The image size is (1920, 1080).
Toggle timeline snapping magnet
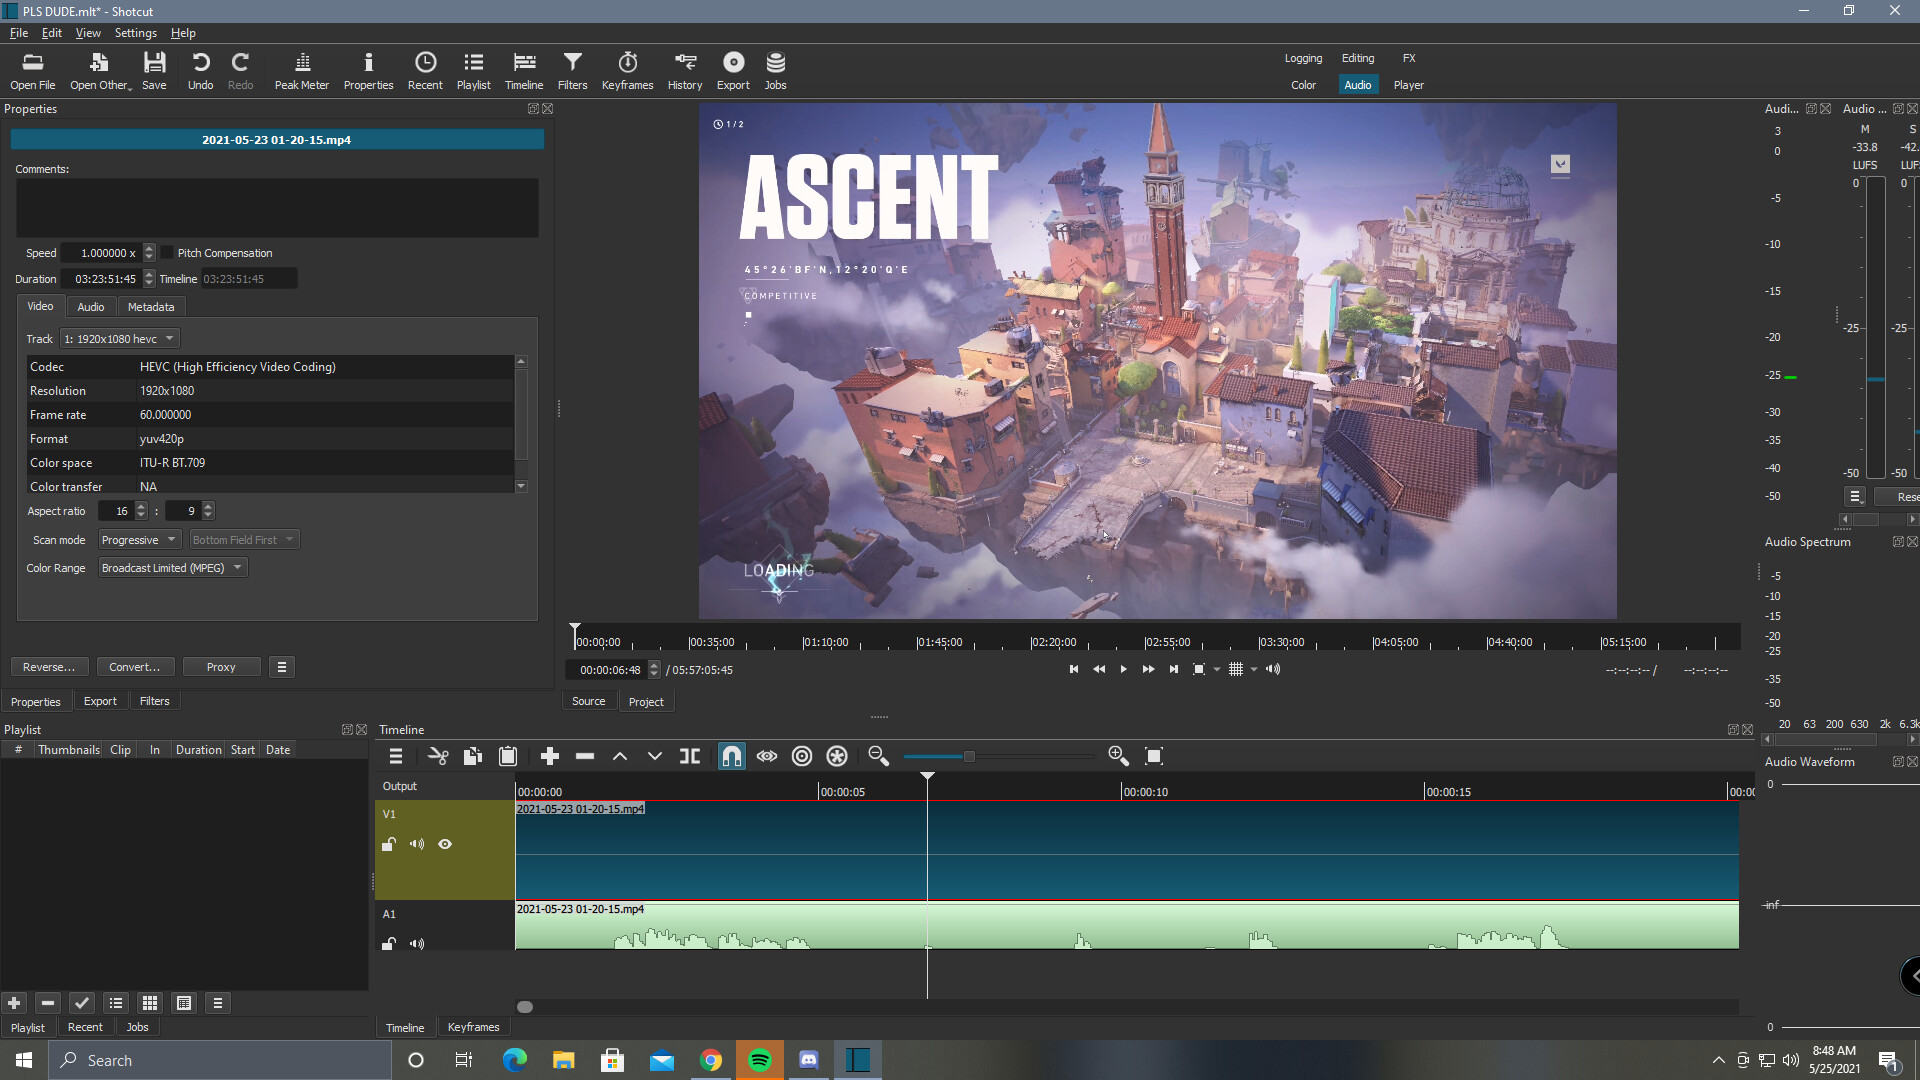(732, 756)
